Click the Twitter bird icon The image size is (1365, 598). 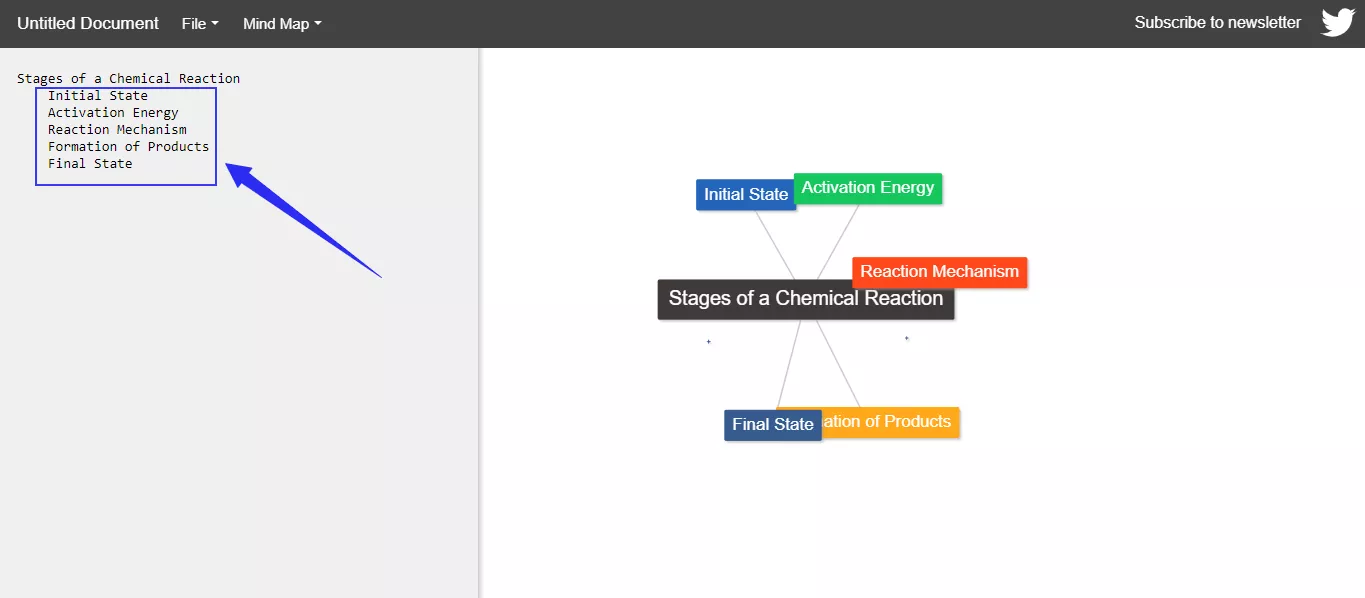click(1337, 21)
